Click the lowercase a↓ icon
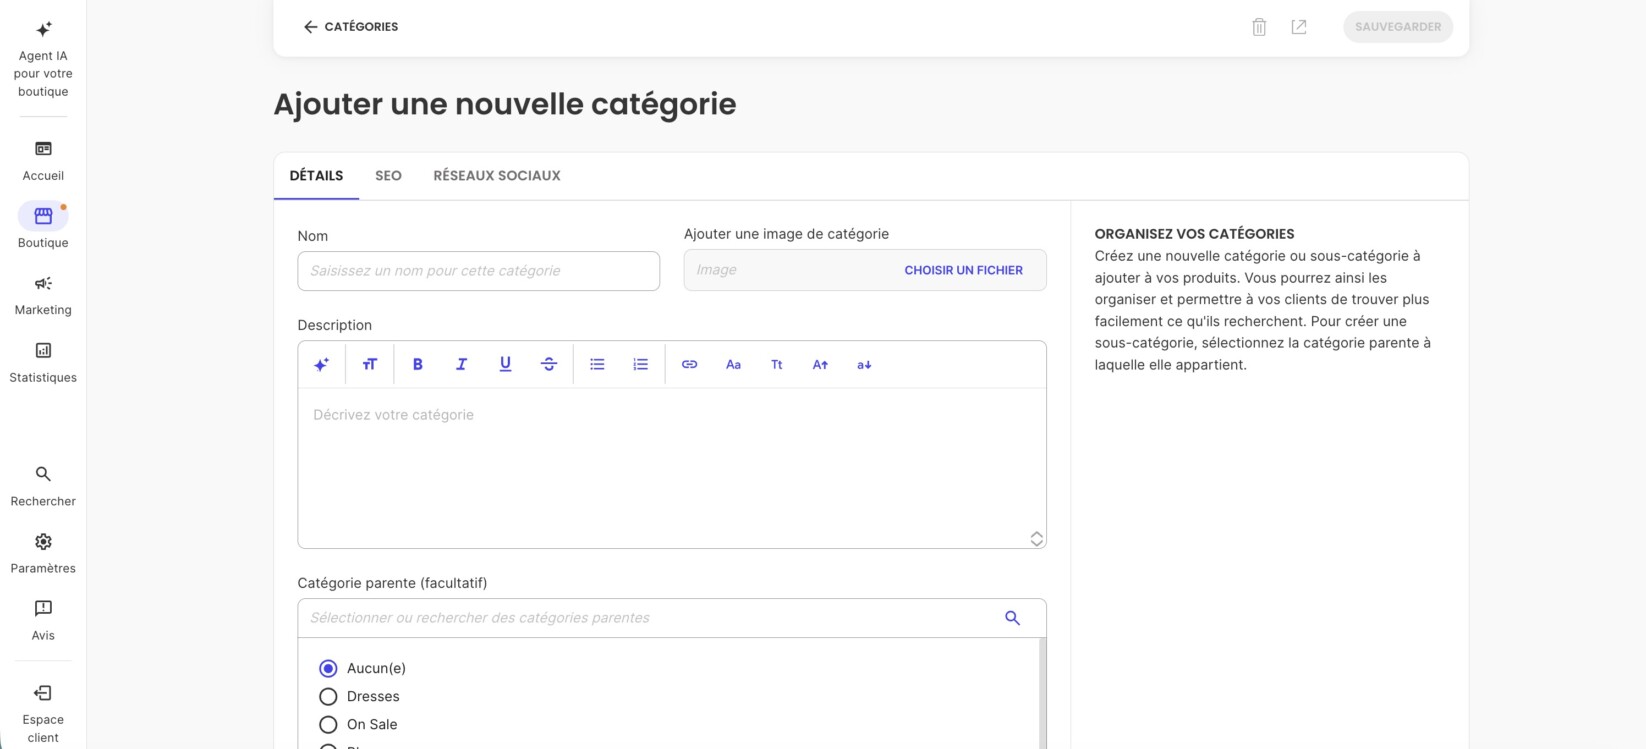Viewport: 1646px width, 749px height. click(x=864, y=365)
